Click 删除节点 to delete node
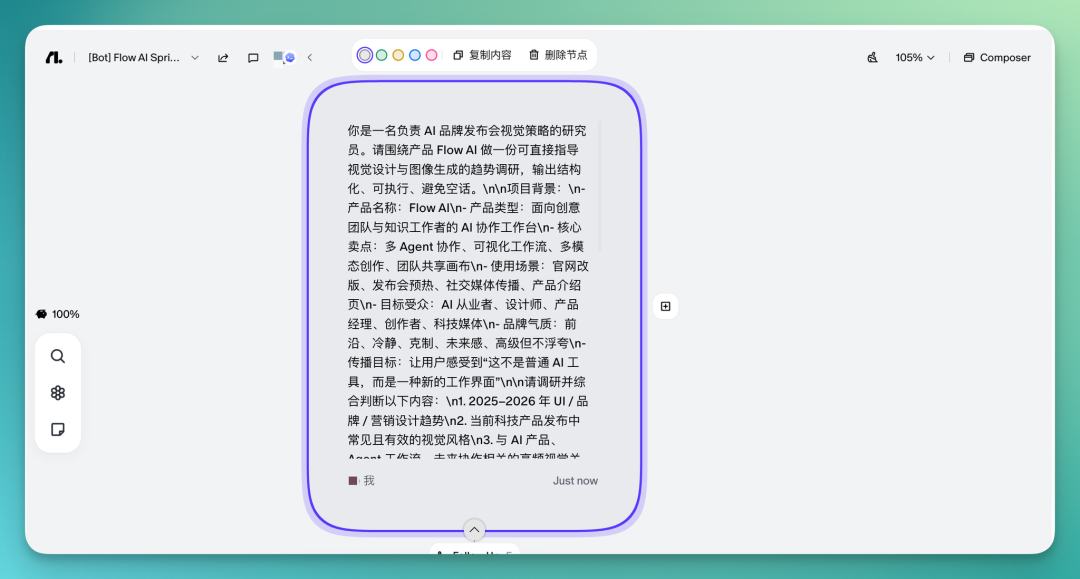Image resolution: width=1080 pixels, height=579 pixels. [x=558, y=55]
